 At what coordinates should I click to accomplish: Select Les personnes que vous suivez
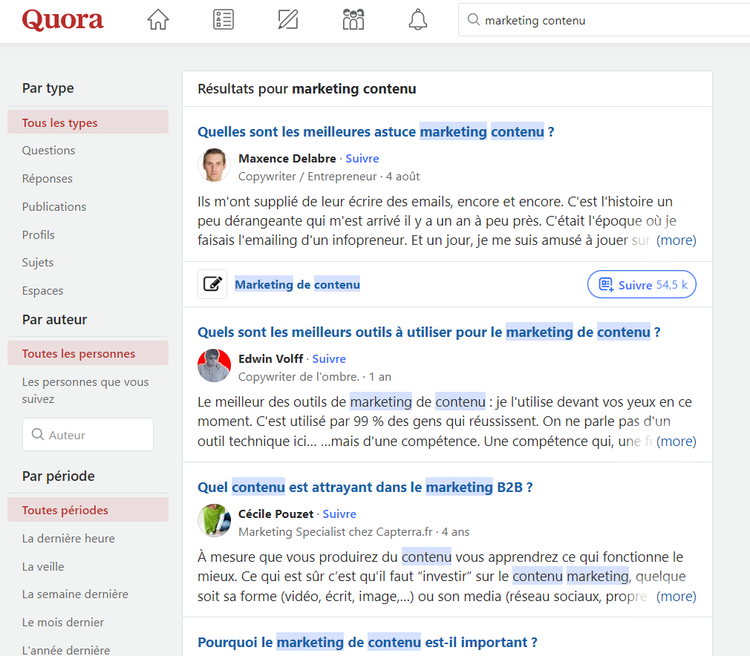85,390
